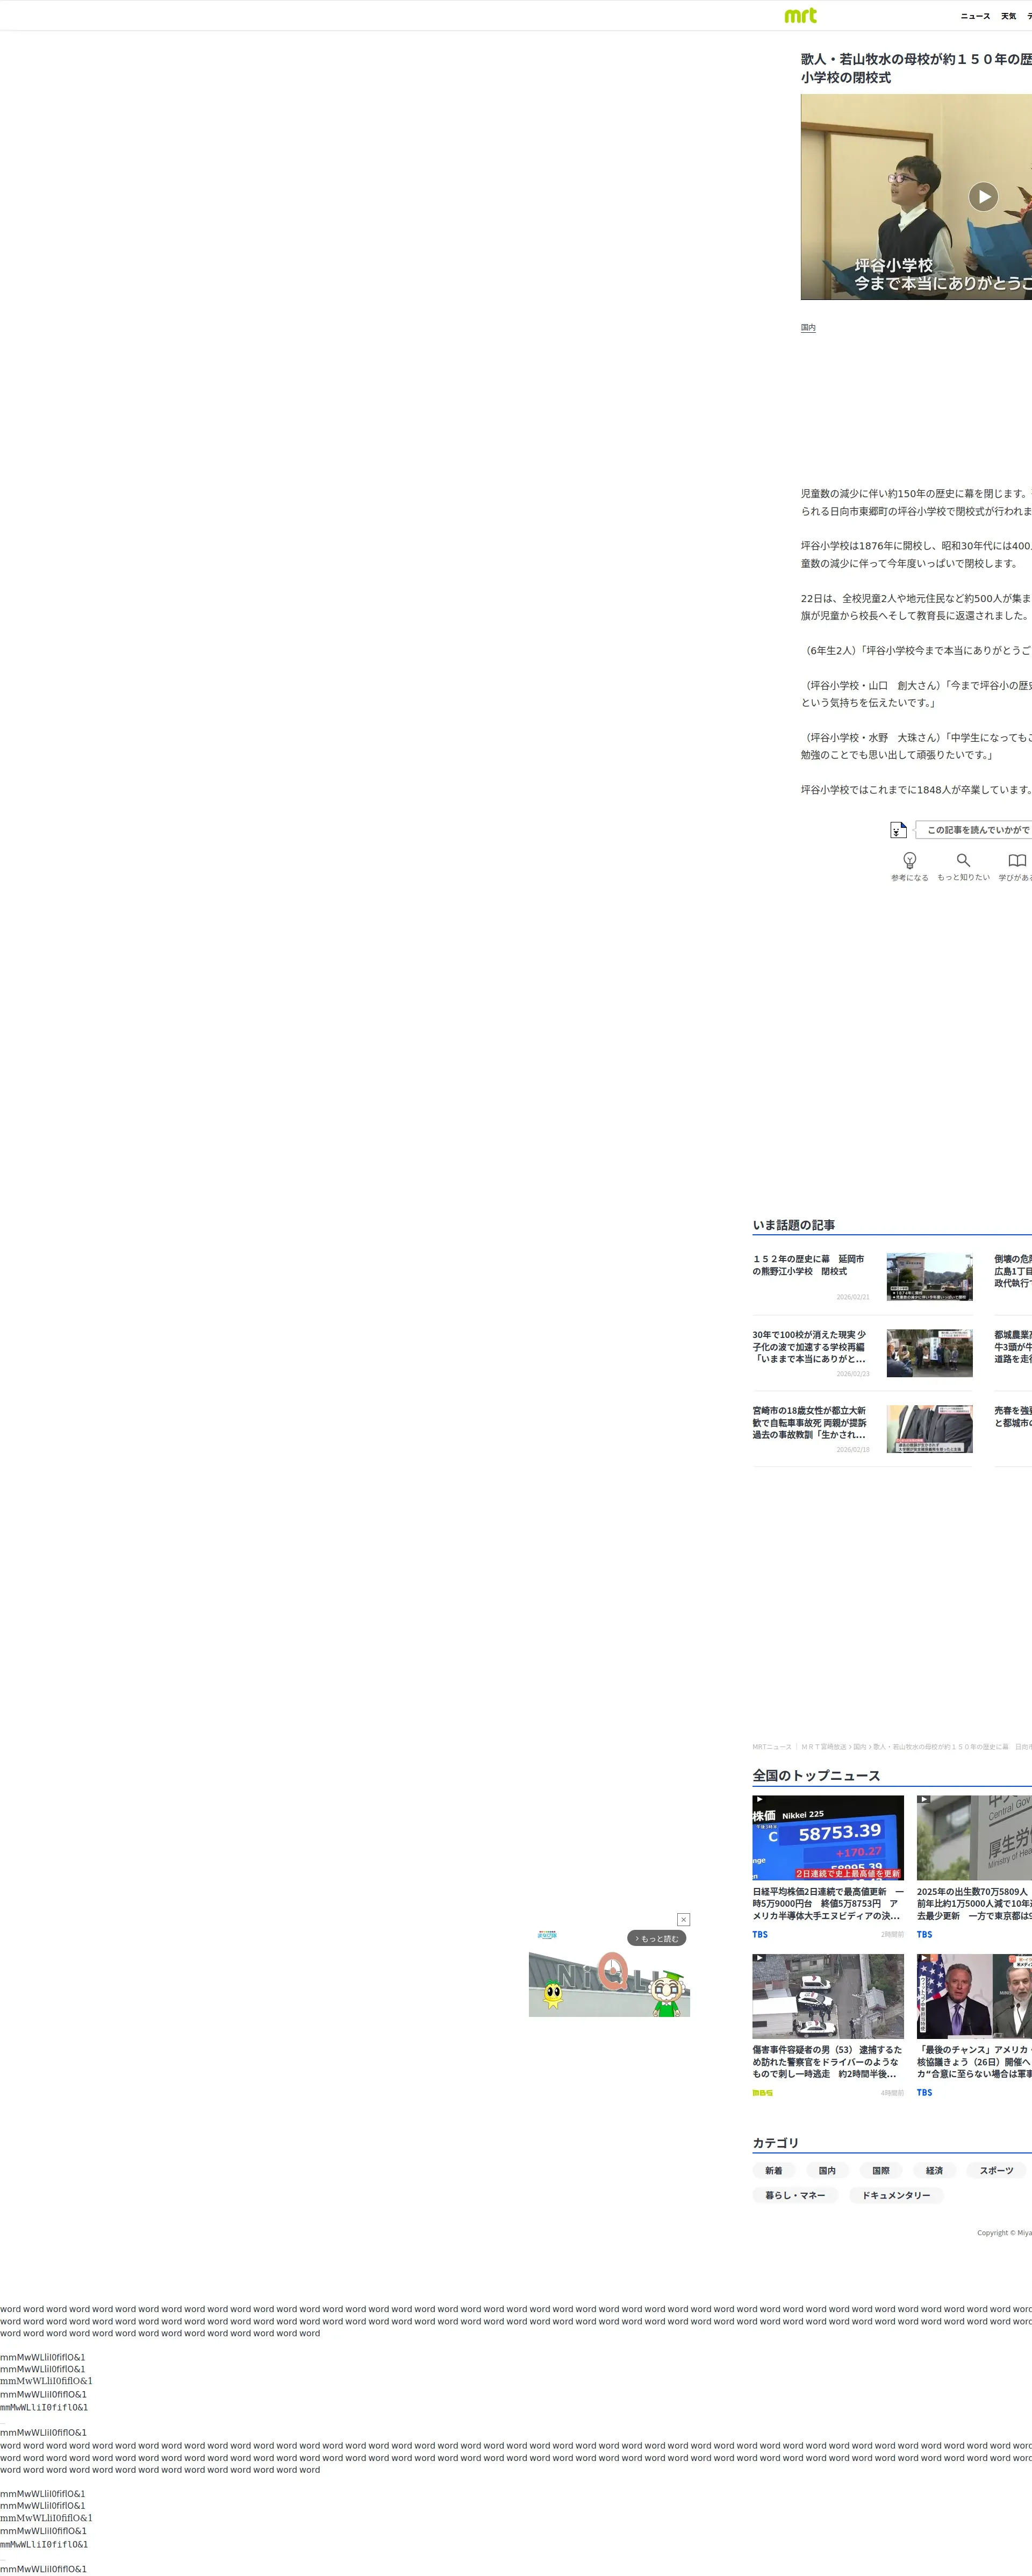Click the 国内 tag under the video

pos(808,328)
